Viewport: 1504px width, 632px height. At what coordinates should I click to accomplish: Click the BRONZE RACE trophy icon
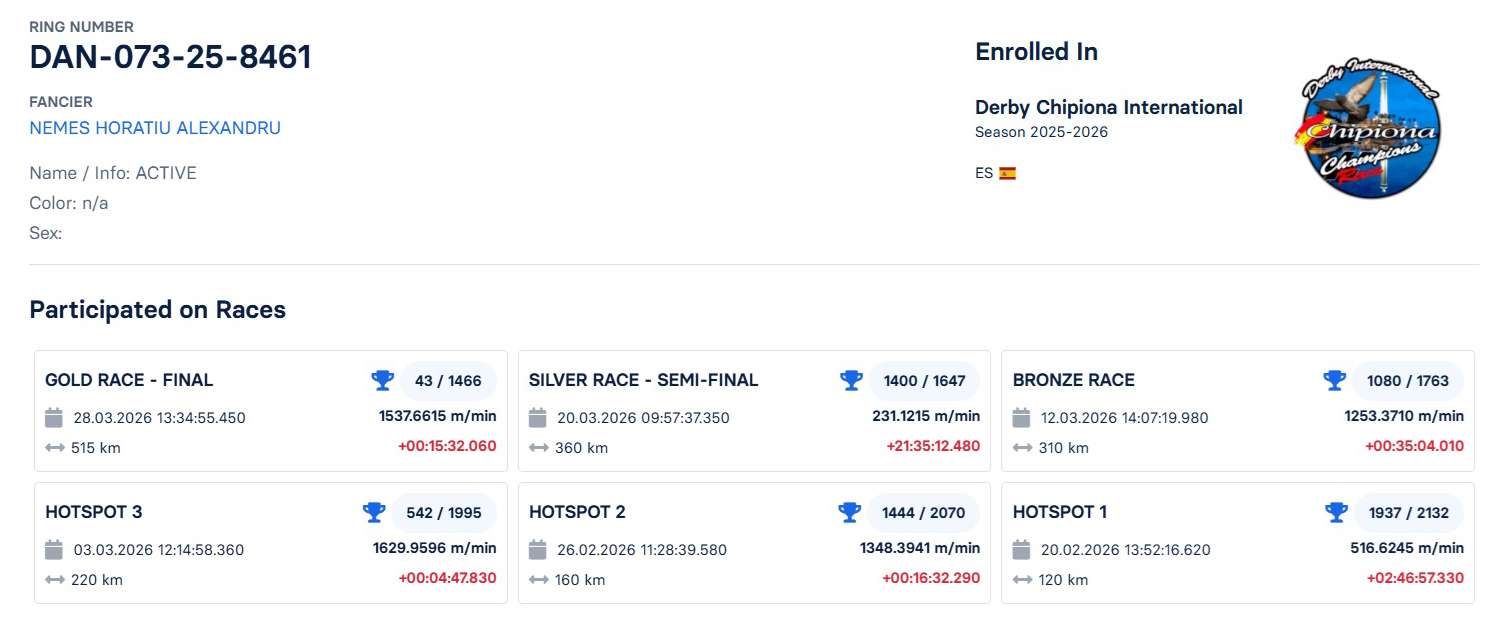(x=1334, y=380)
